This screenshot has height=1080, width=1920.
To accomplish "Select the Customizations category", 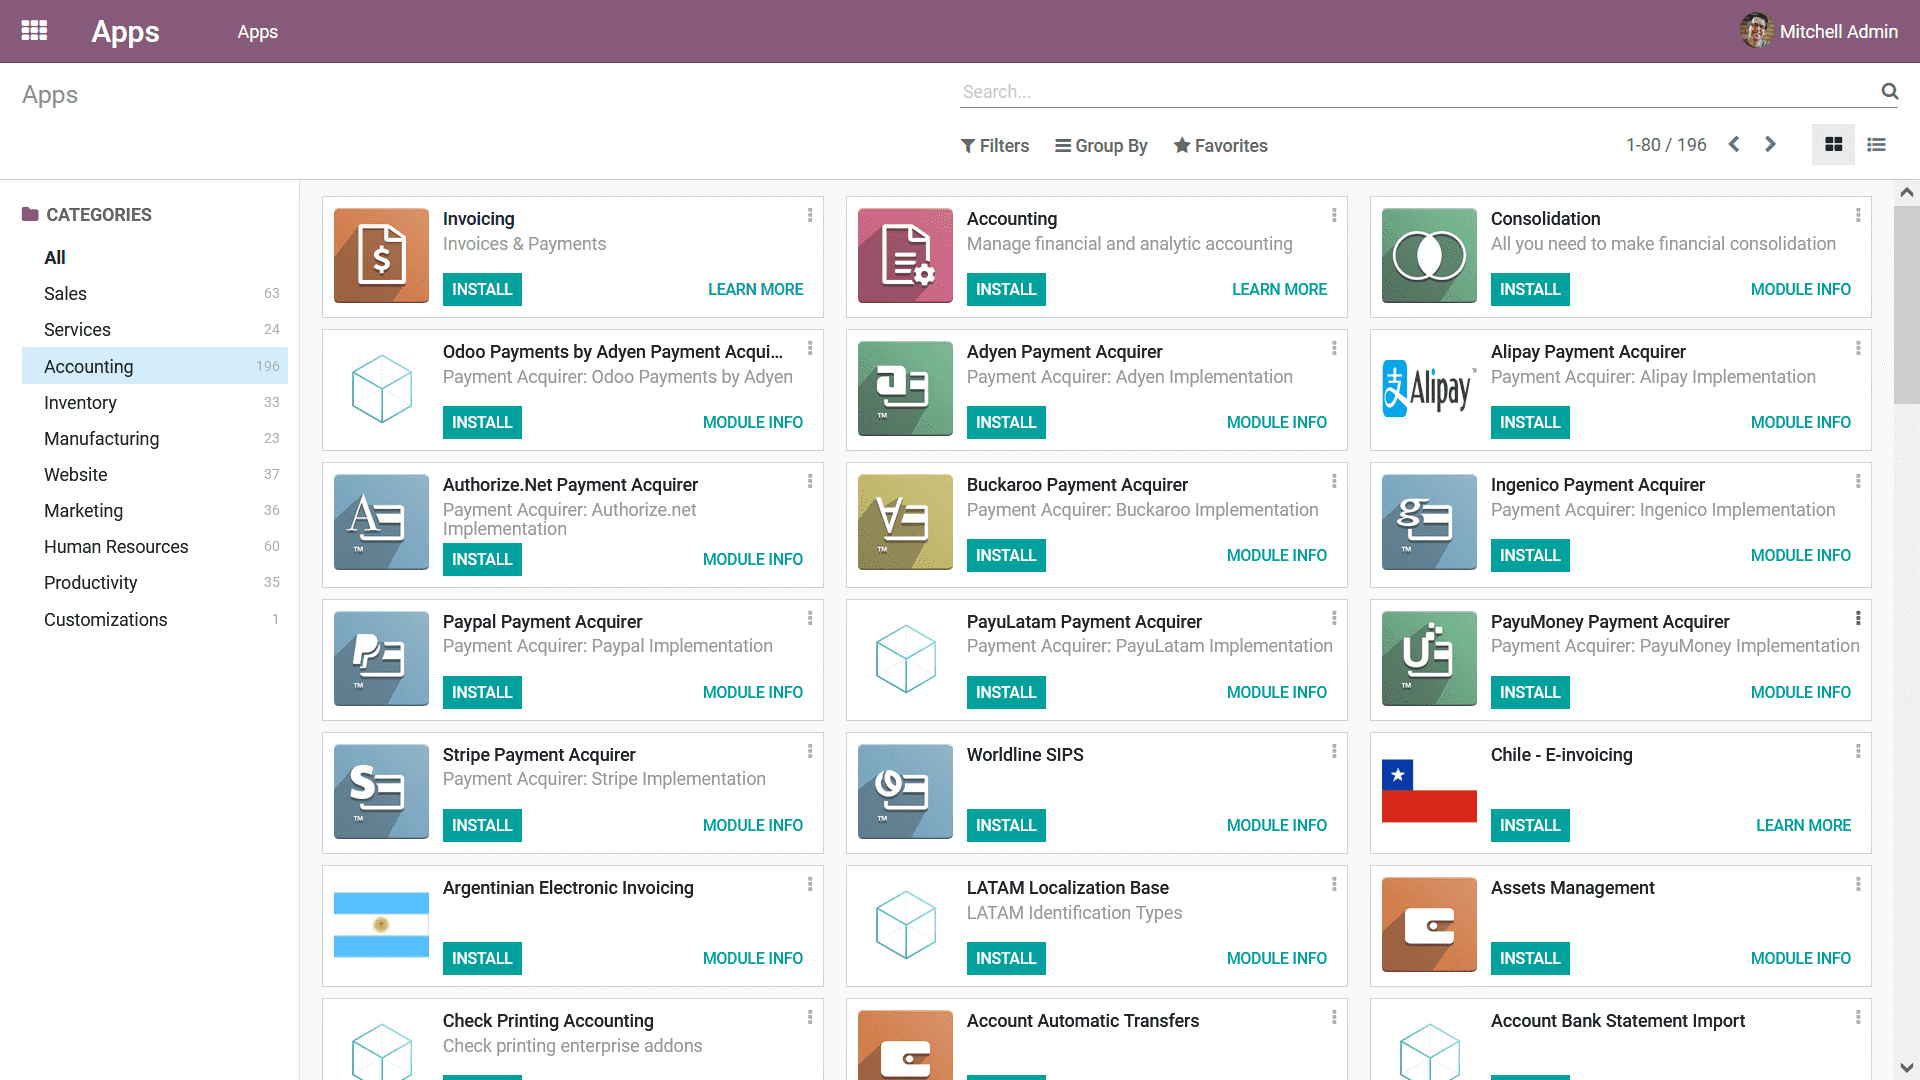I will pos(154,620).
